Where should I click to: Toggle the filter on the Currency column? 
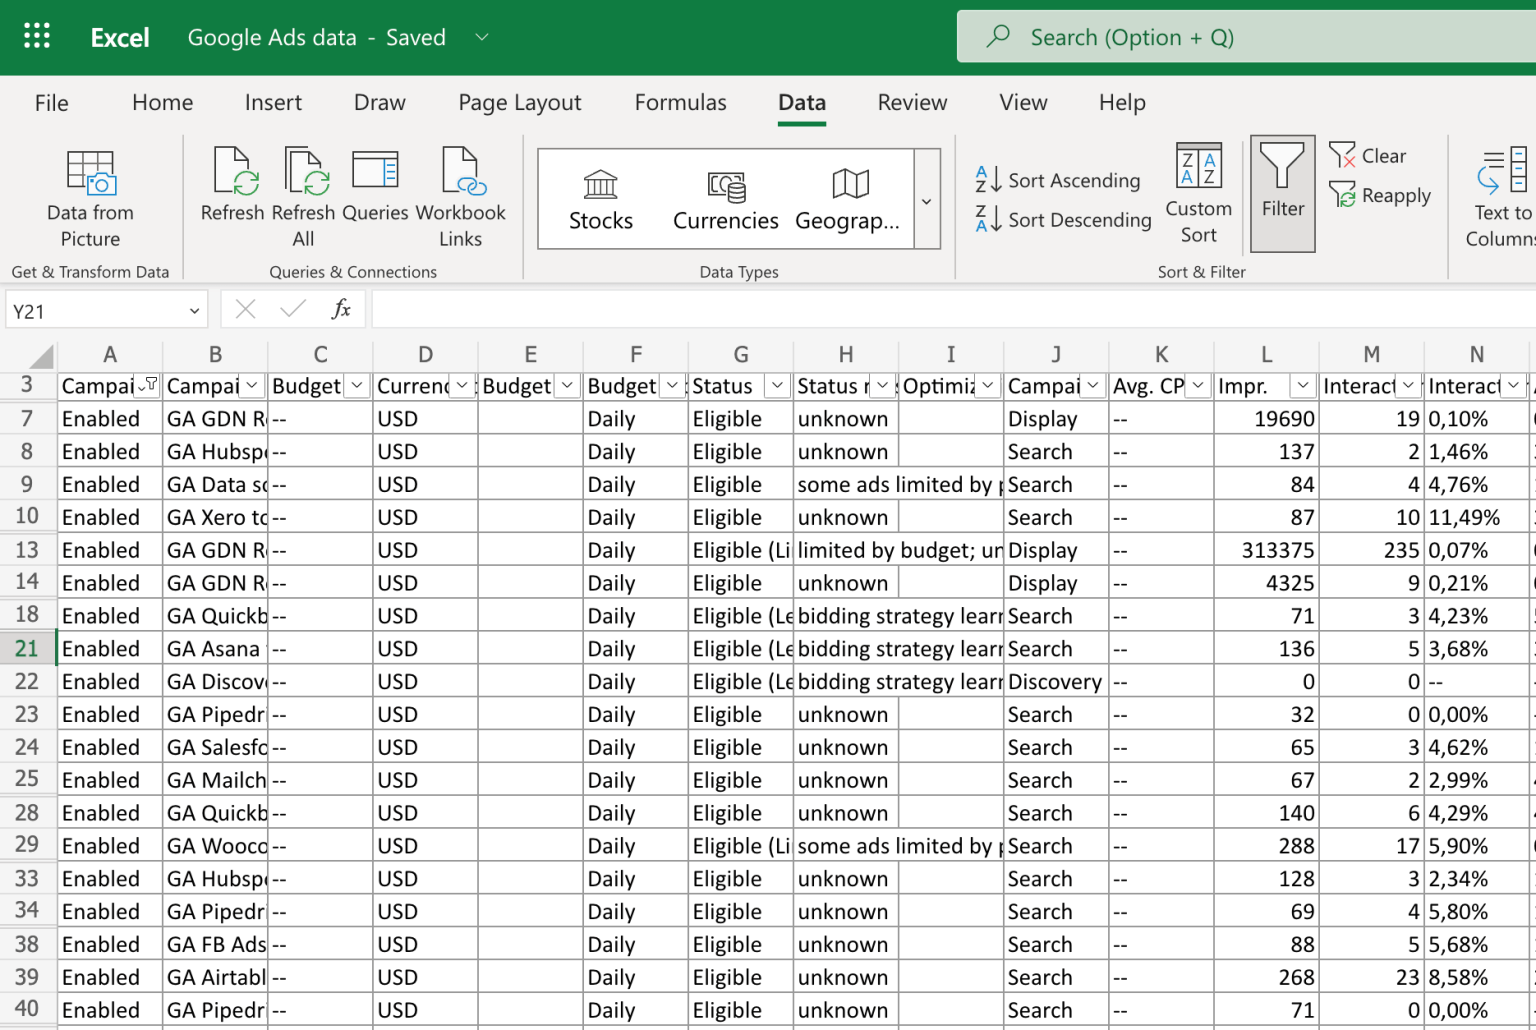point(462,385)
